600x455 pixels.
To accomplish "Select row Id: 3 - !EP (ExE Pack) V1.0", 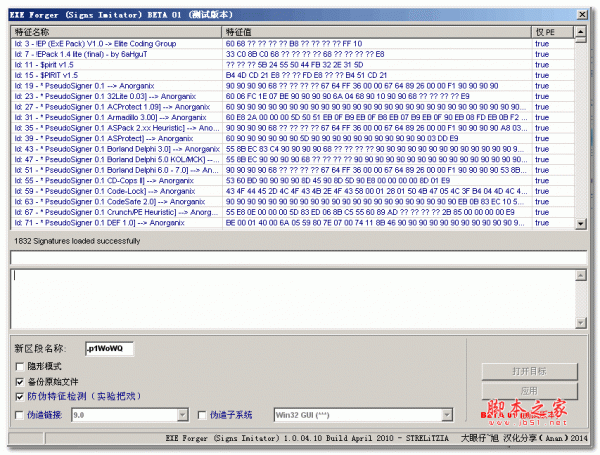I will coord(293,44).
